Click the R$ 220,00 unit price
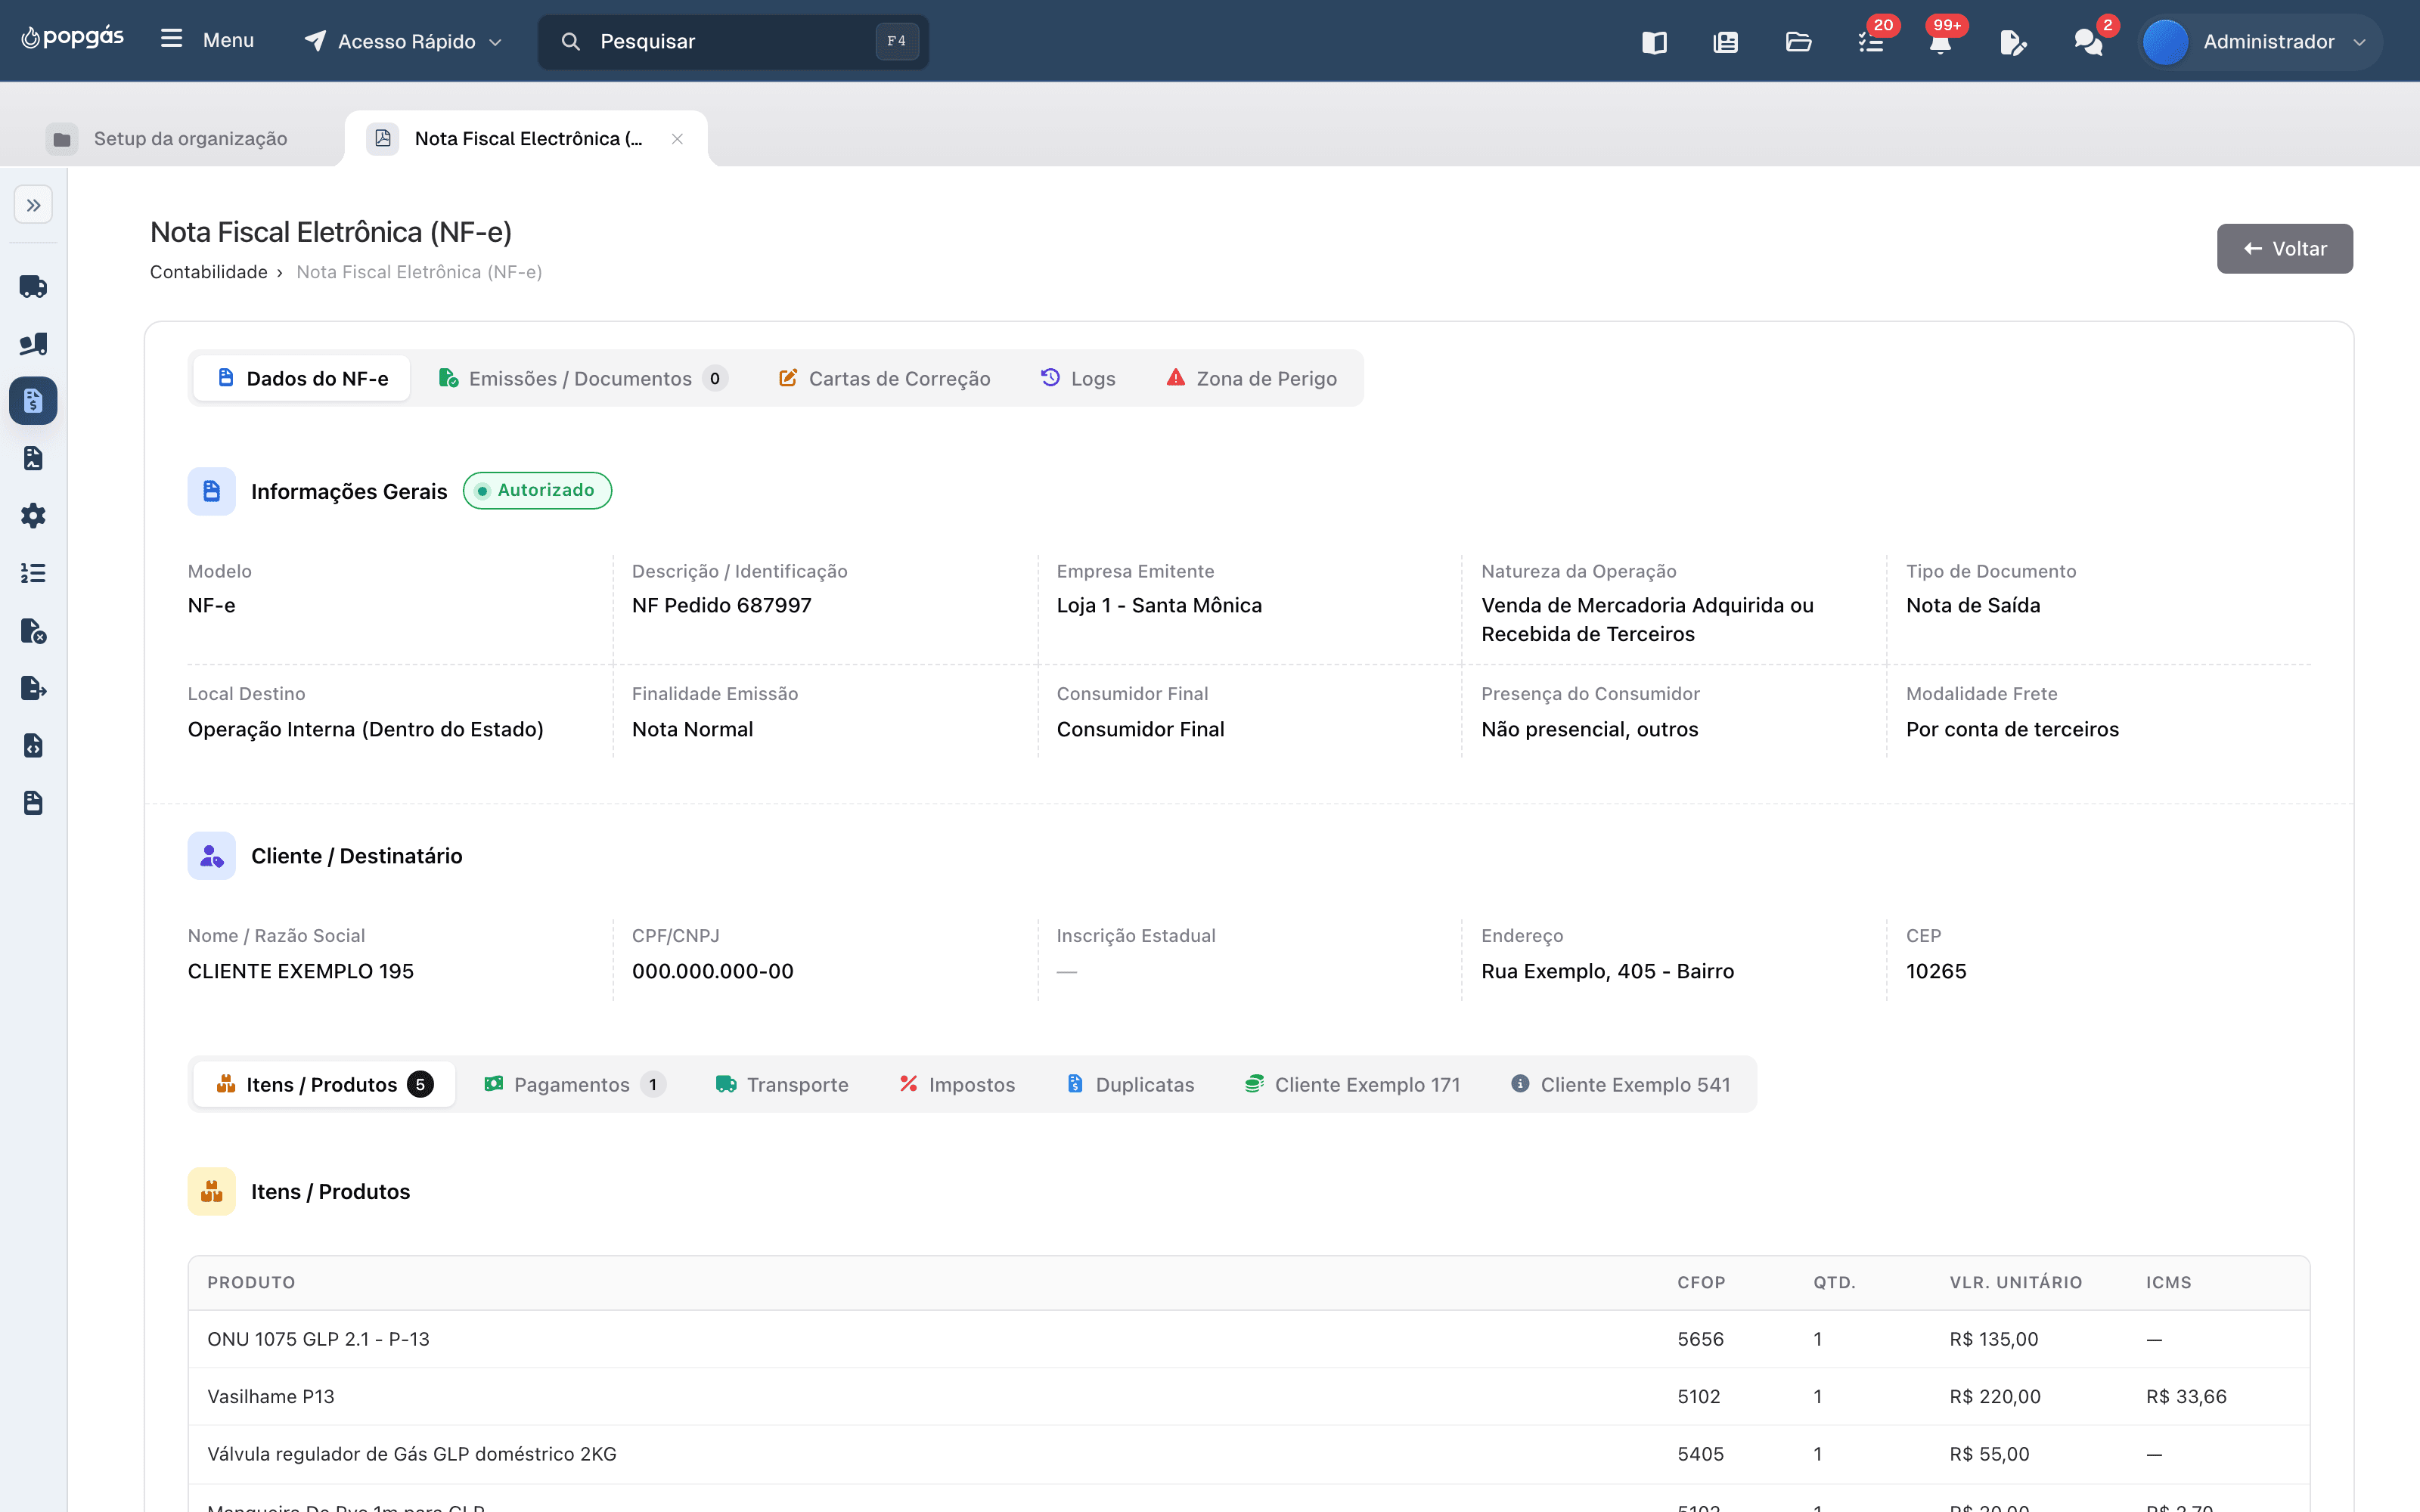This screenshot has width=2420, height=1512. [x=1995, y=1396]
